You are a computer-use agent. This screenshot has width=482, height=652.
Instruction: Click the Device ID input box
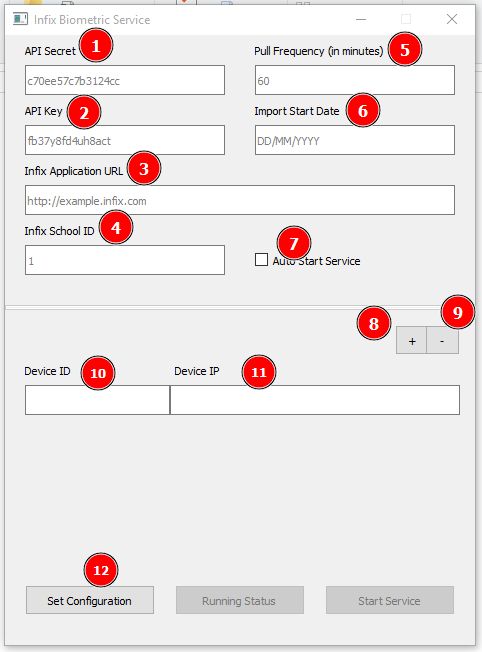pos(97,400)
